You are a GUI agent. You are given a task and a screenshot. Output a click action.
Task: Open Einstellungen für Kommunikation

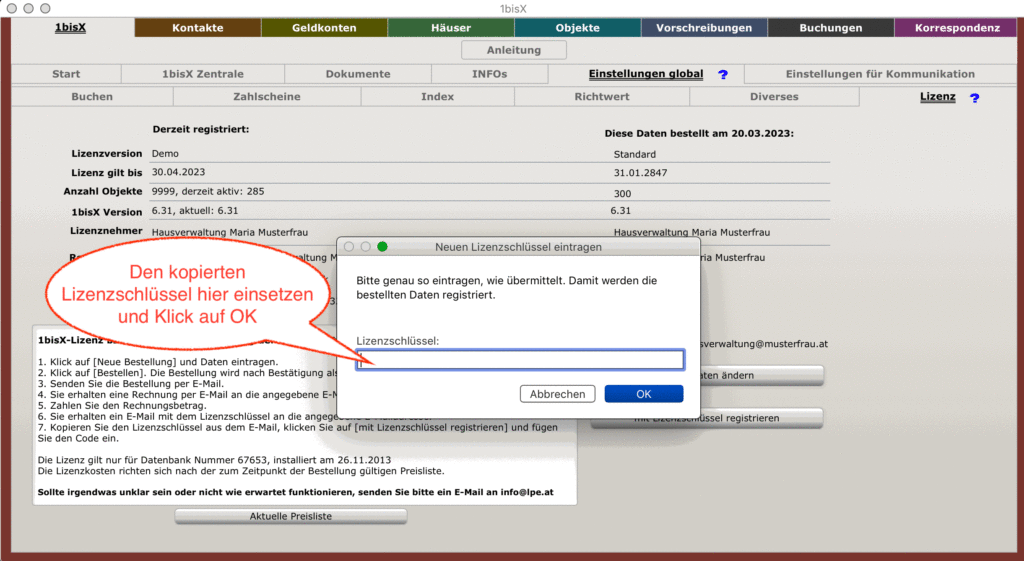pyautogui.click(x=880, y=74)
